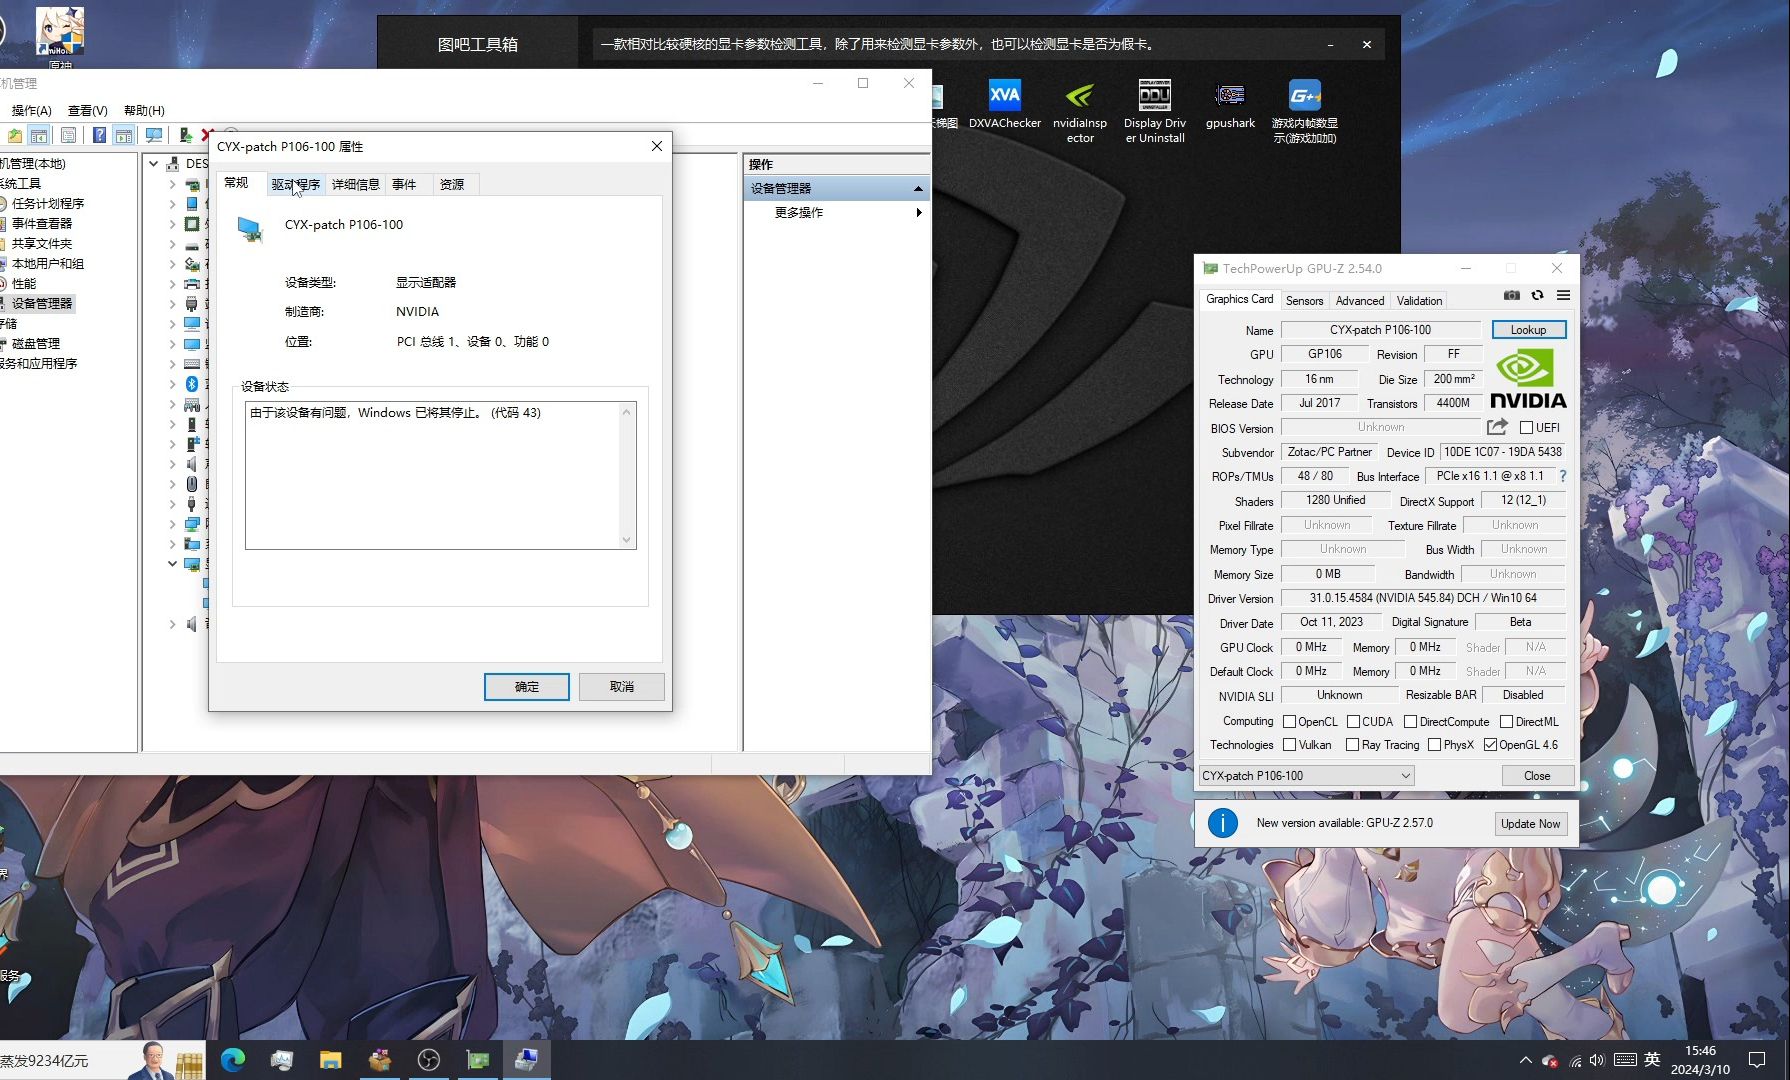The height and width of the screenshot is (1080, 1790).
Task: Toggle the Ray Tracing checkbox
Action: (1352, 745)
